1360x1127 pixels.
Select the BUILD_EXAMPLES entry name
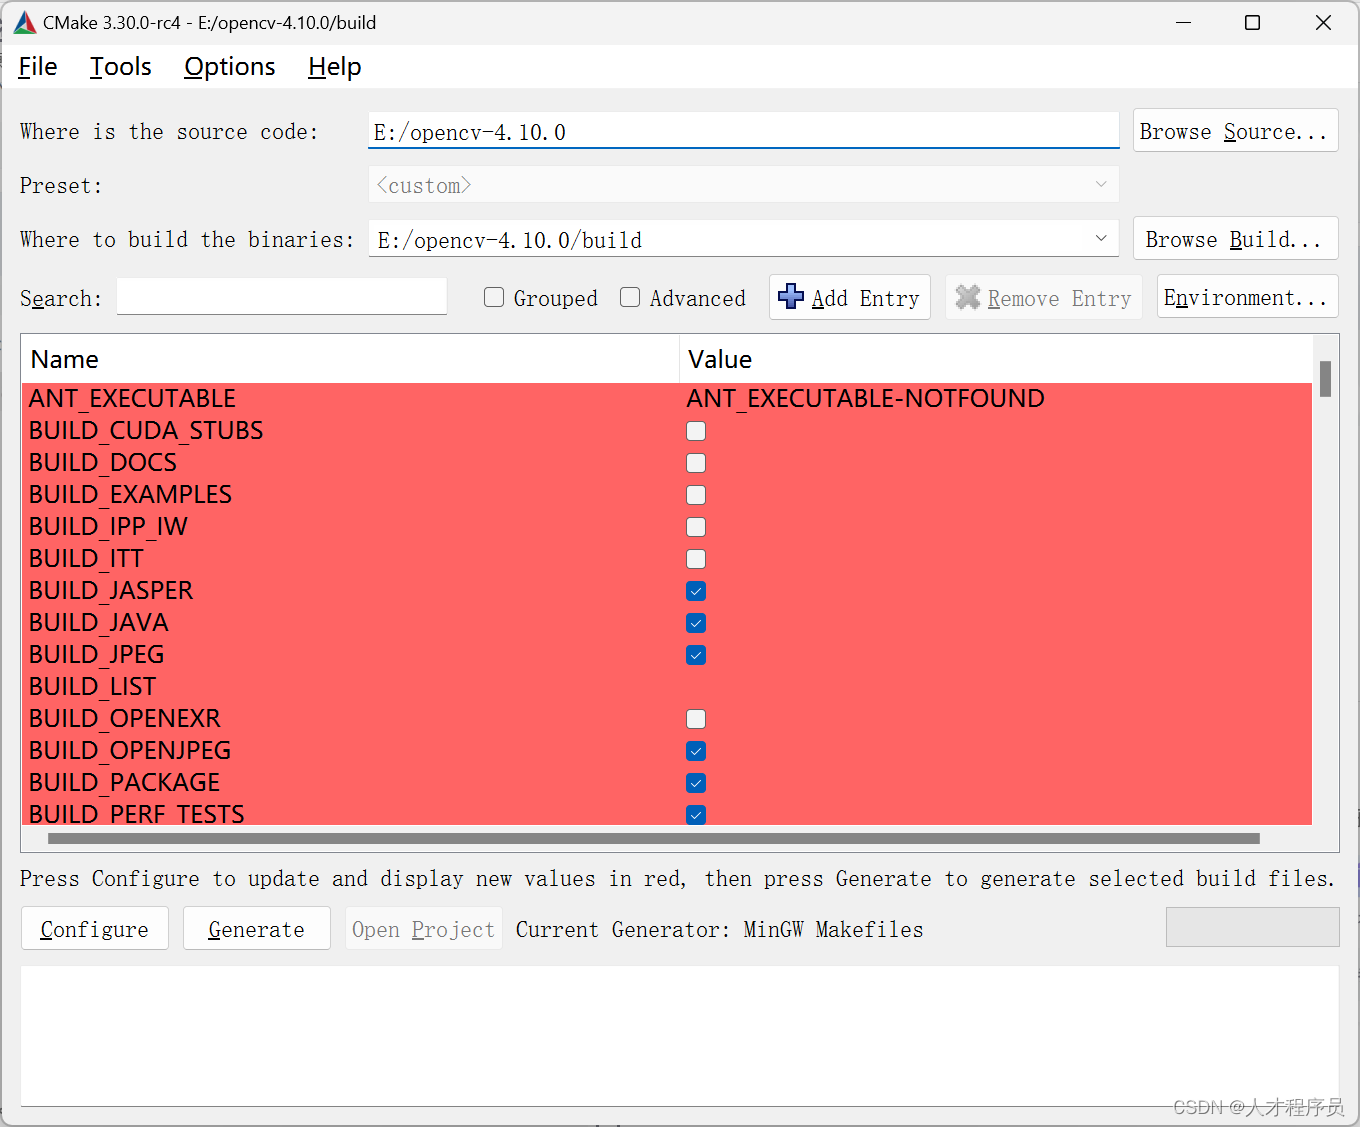point(130,494)
